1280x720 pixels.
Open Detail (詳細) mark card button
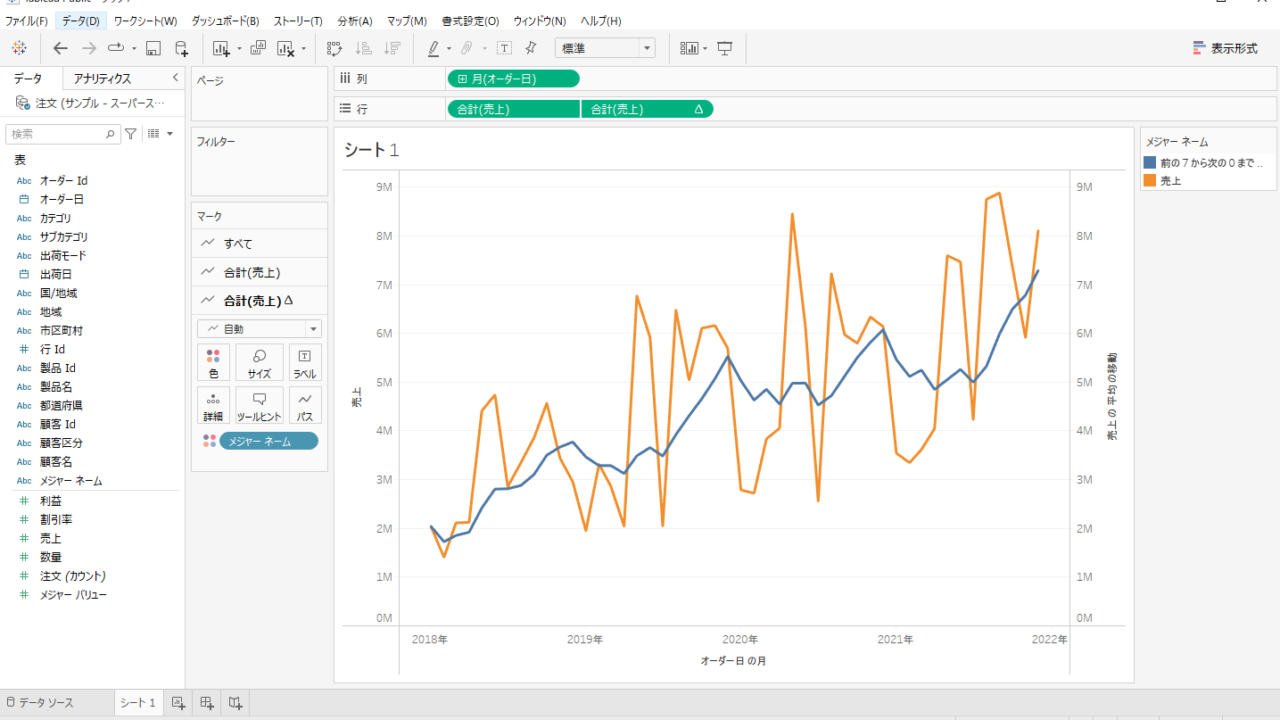click(213, 406)
